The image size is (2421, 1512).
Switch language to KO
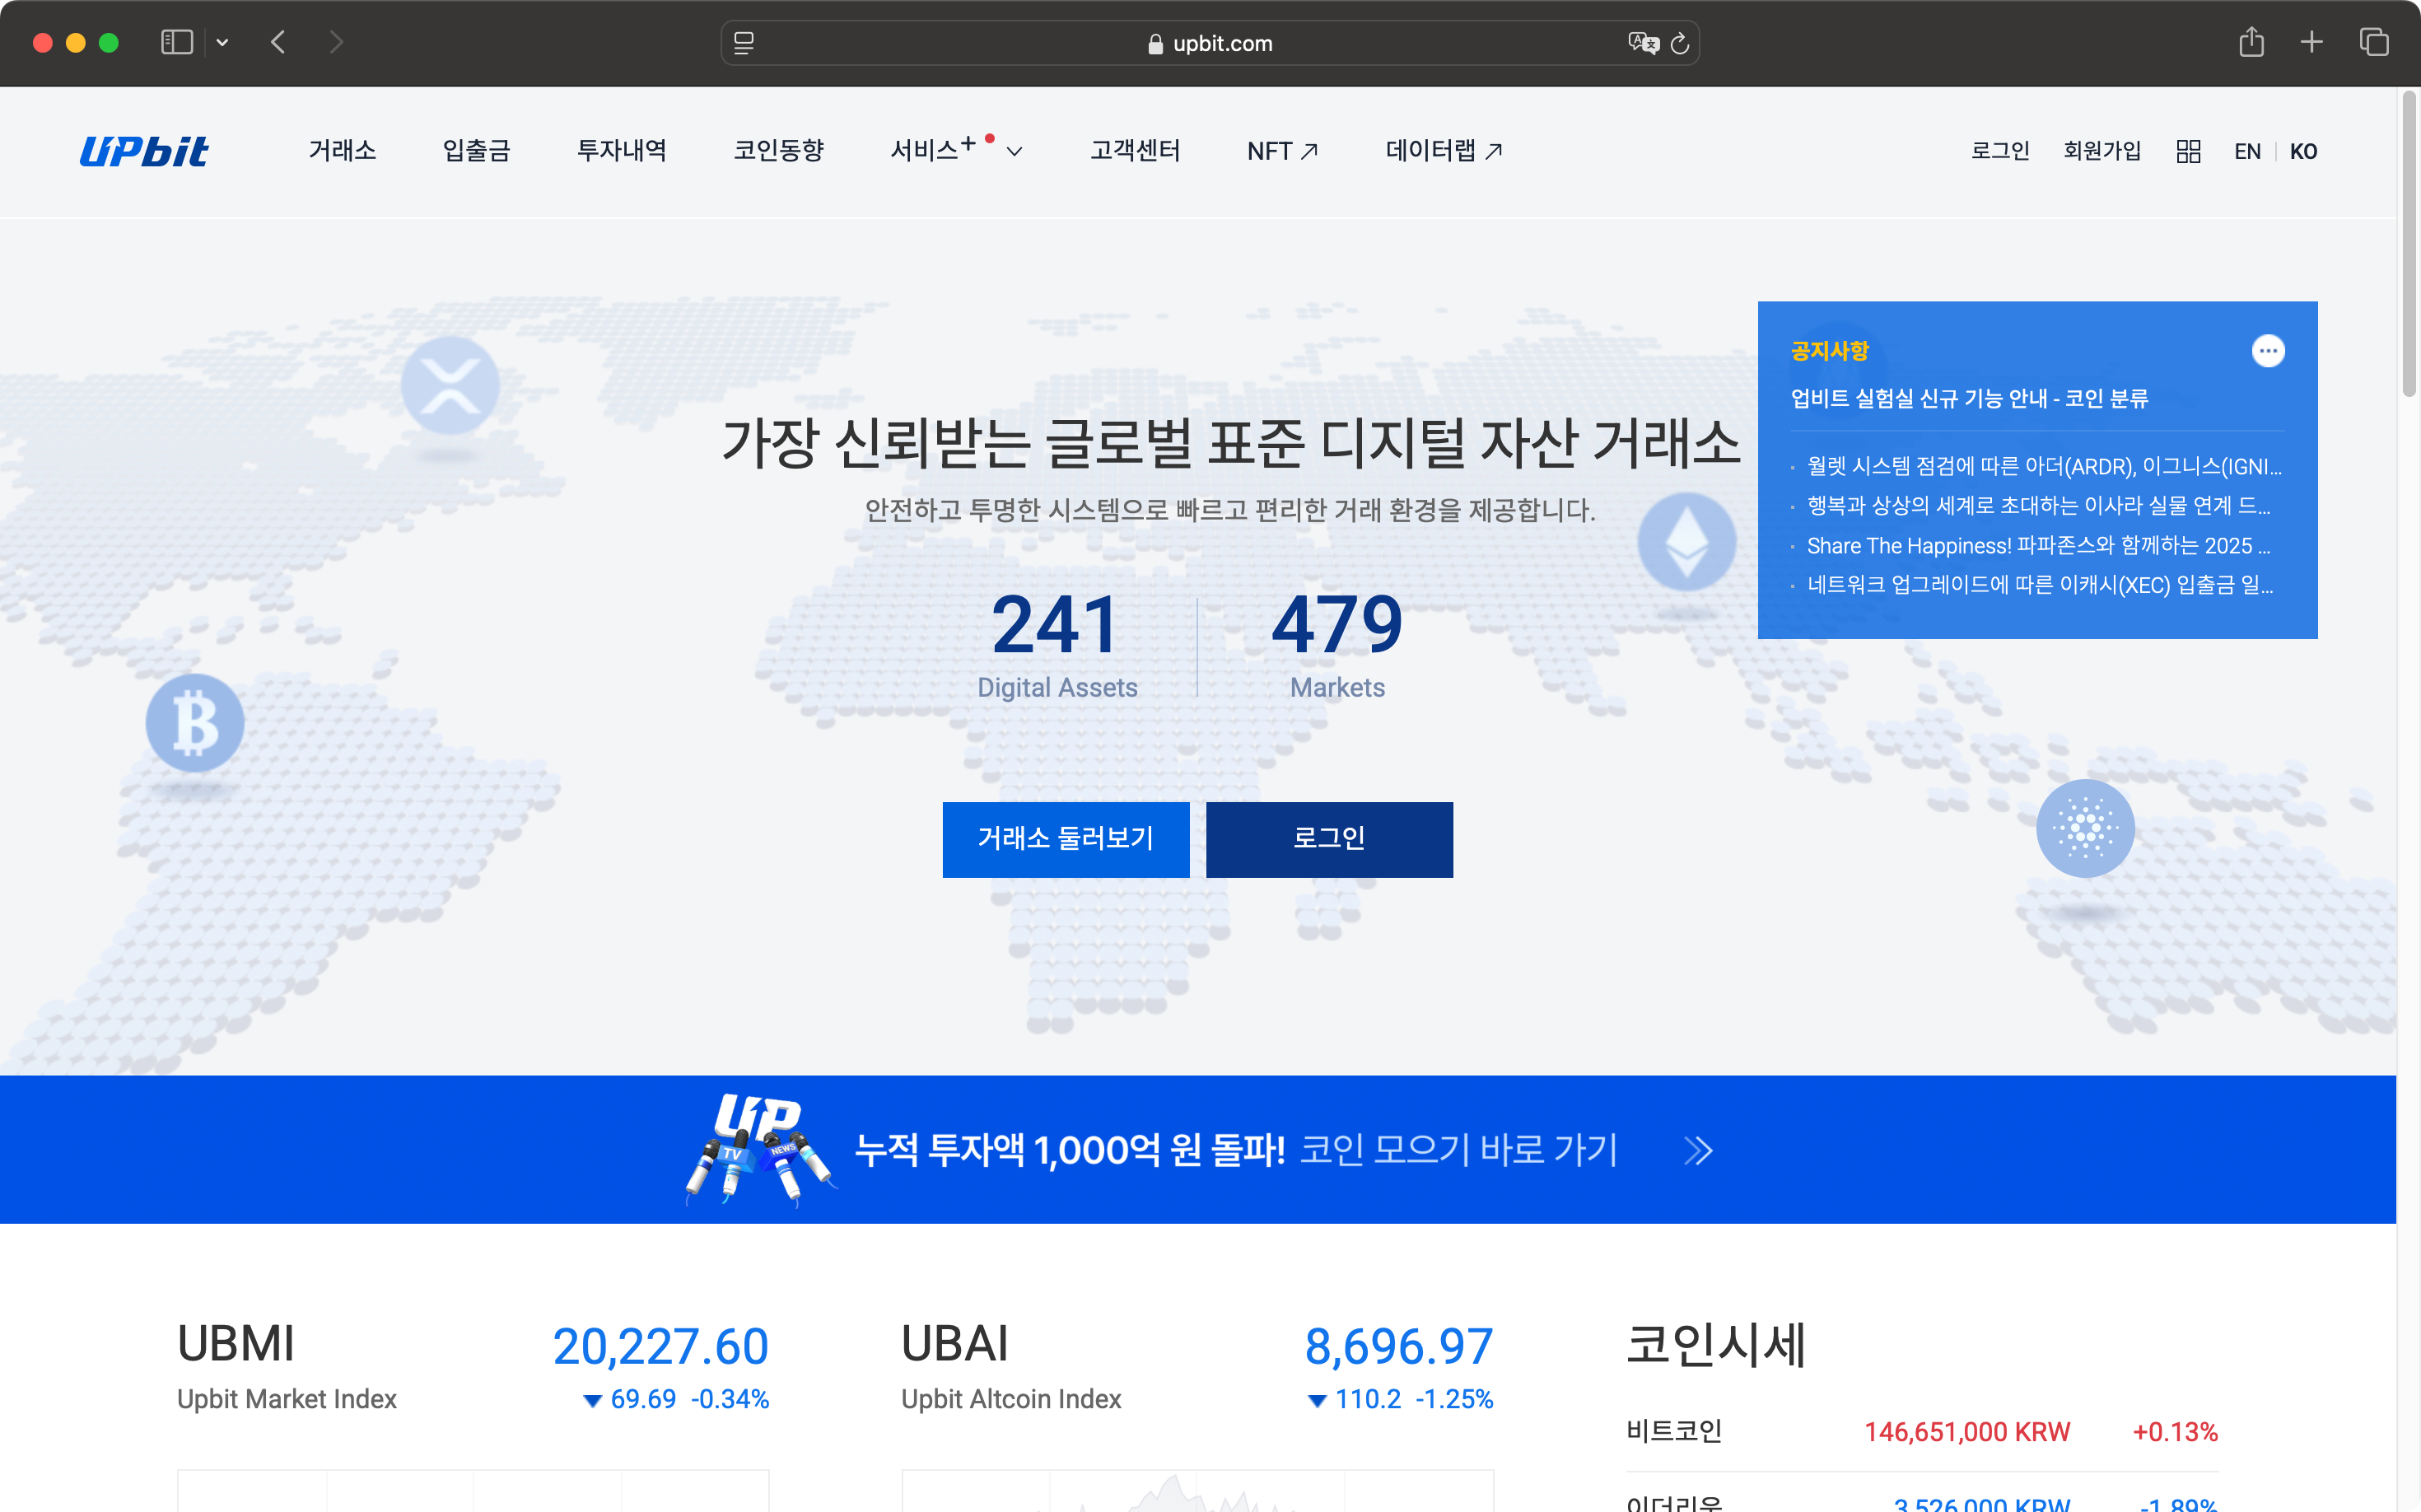[2303, 151]
